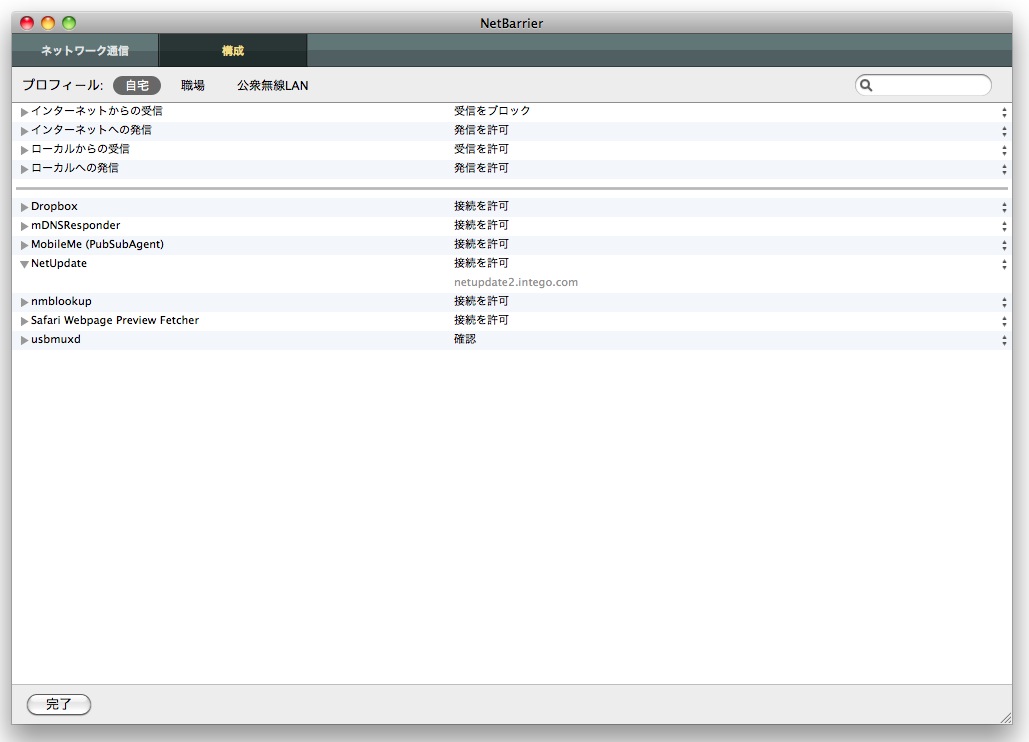Click the yellow minimize window button
The height and width of the screenshot is (742, 1029).
[x=48, y=23]
